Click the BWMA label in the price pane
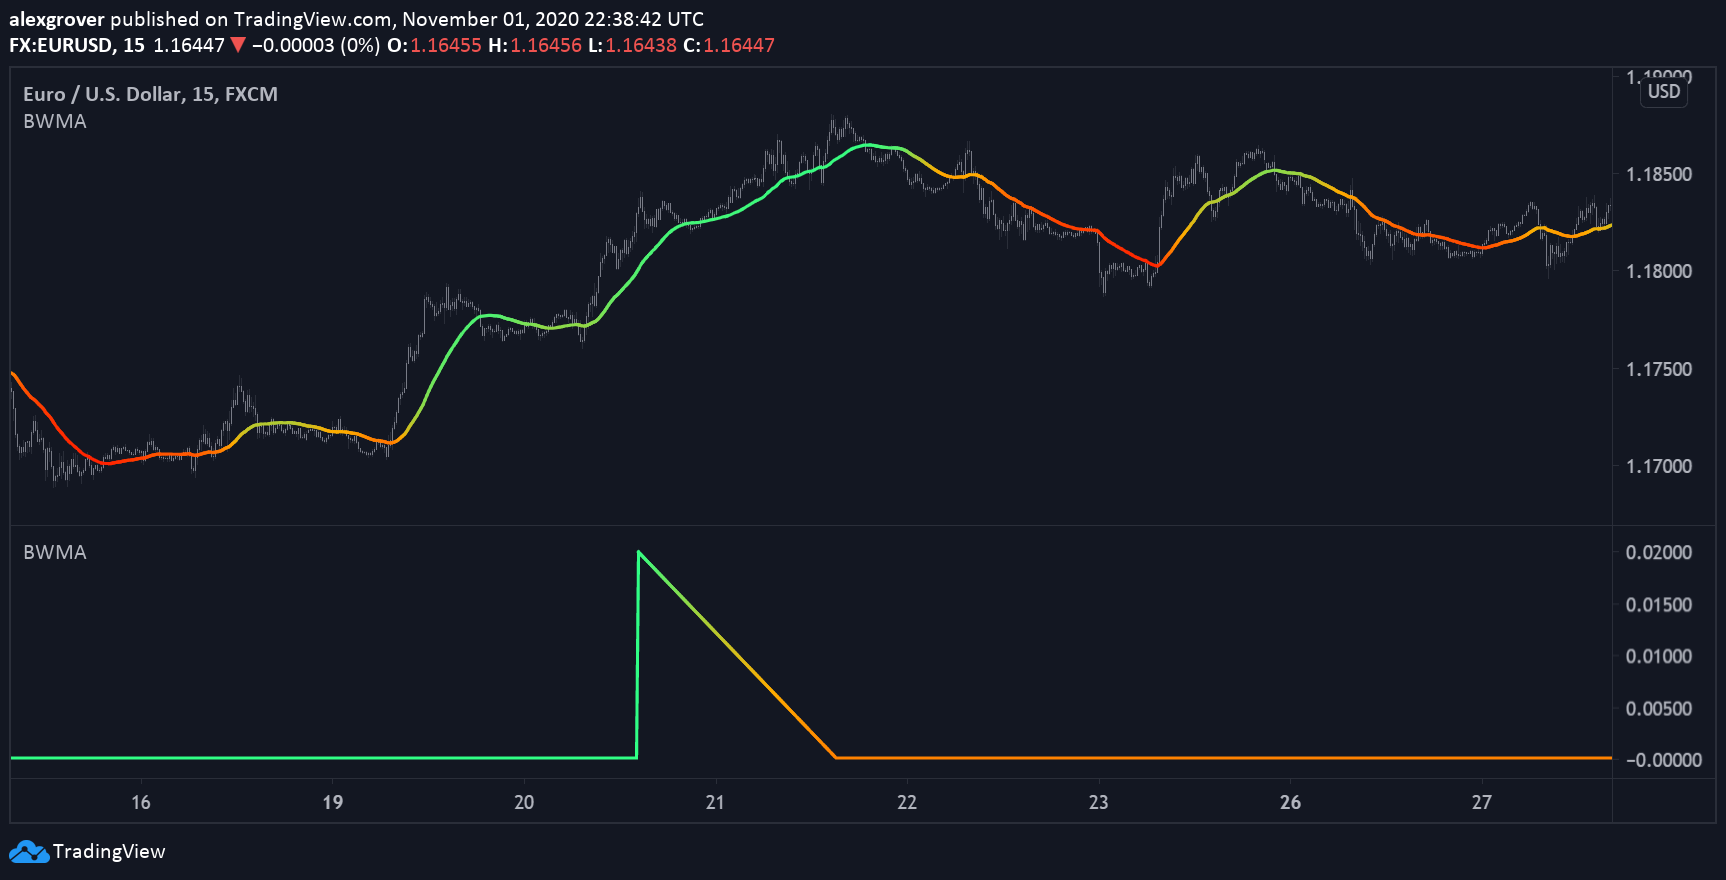 55,121
